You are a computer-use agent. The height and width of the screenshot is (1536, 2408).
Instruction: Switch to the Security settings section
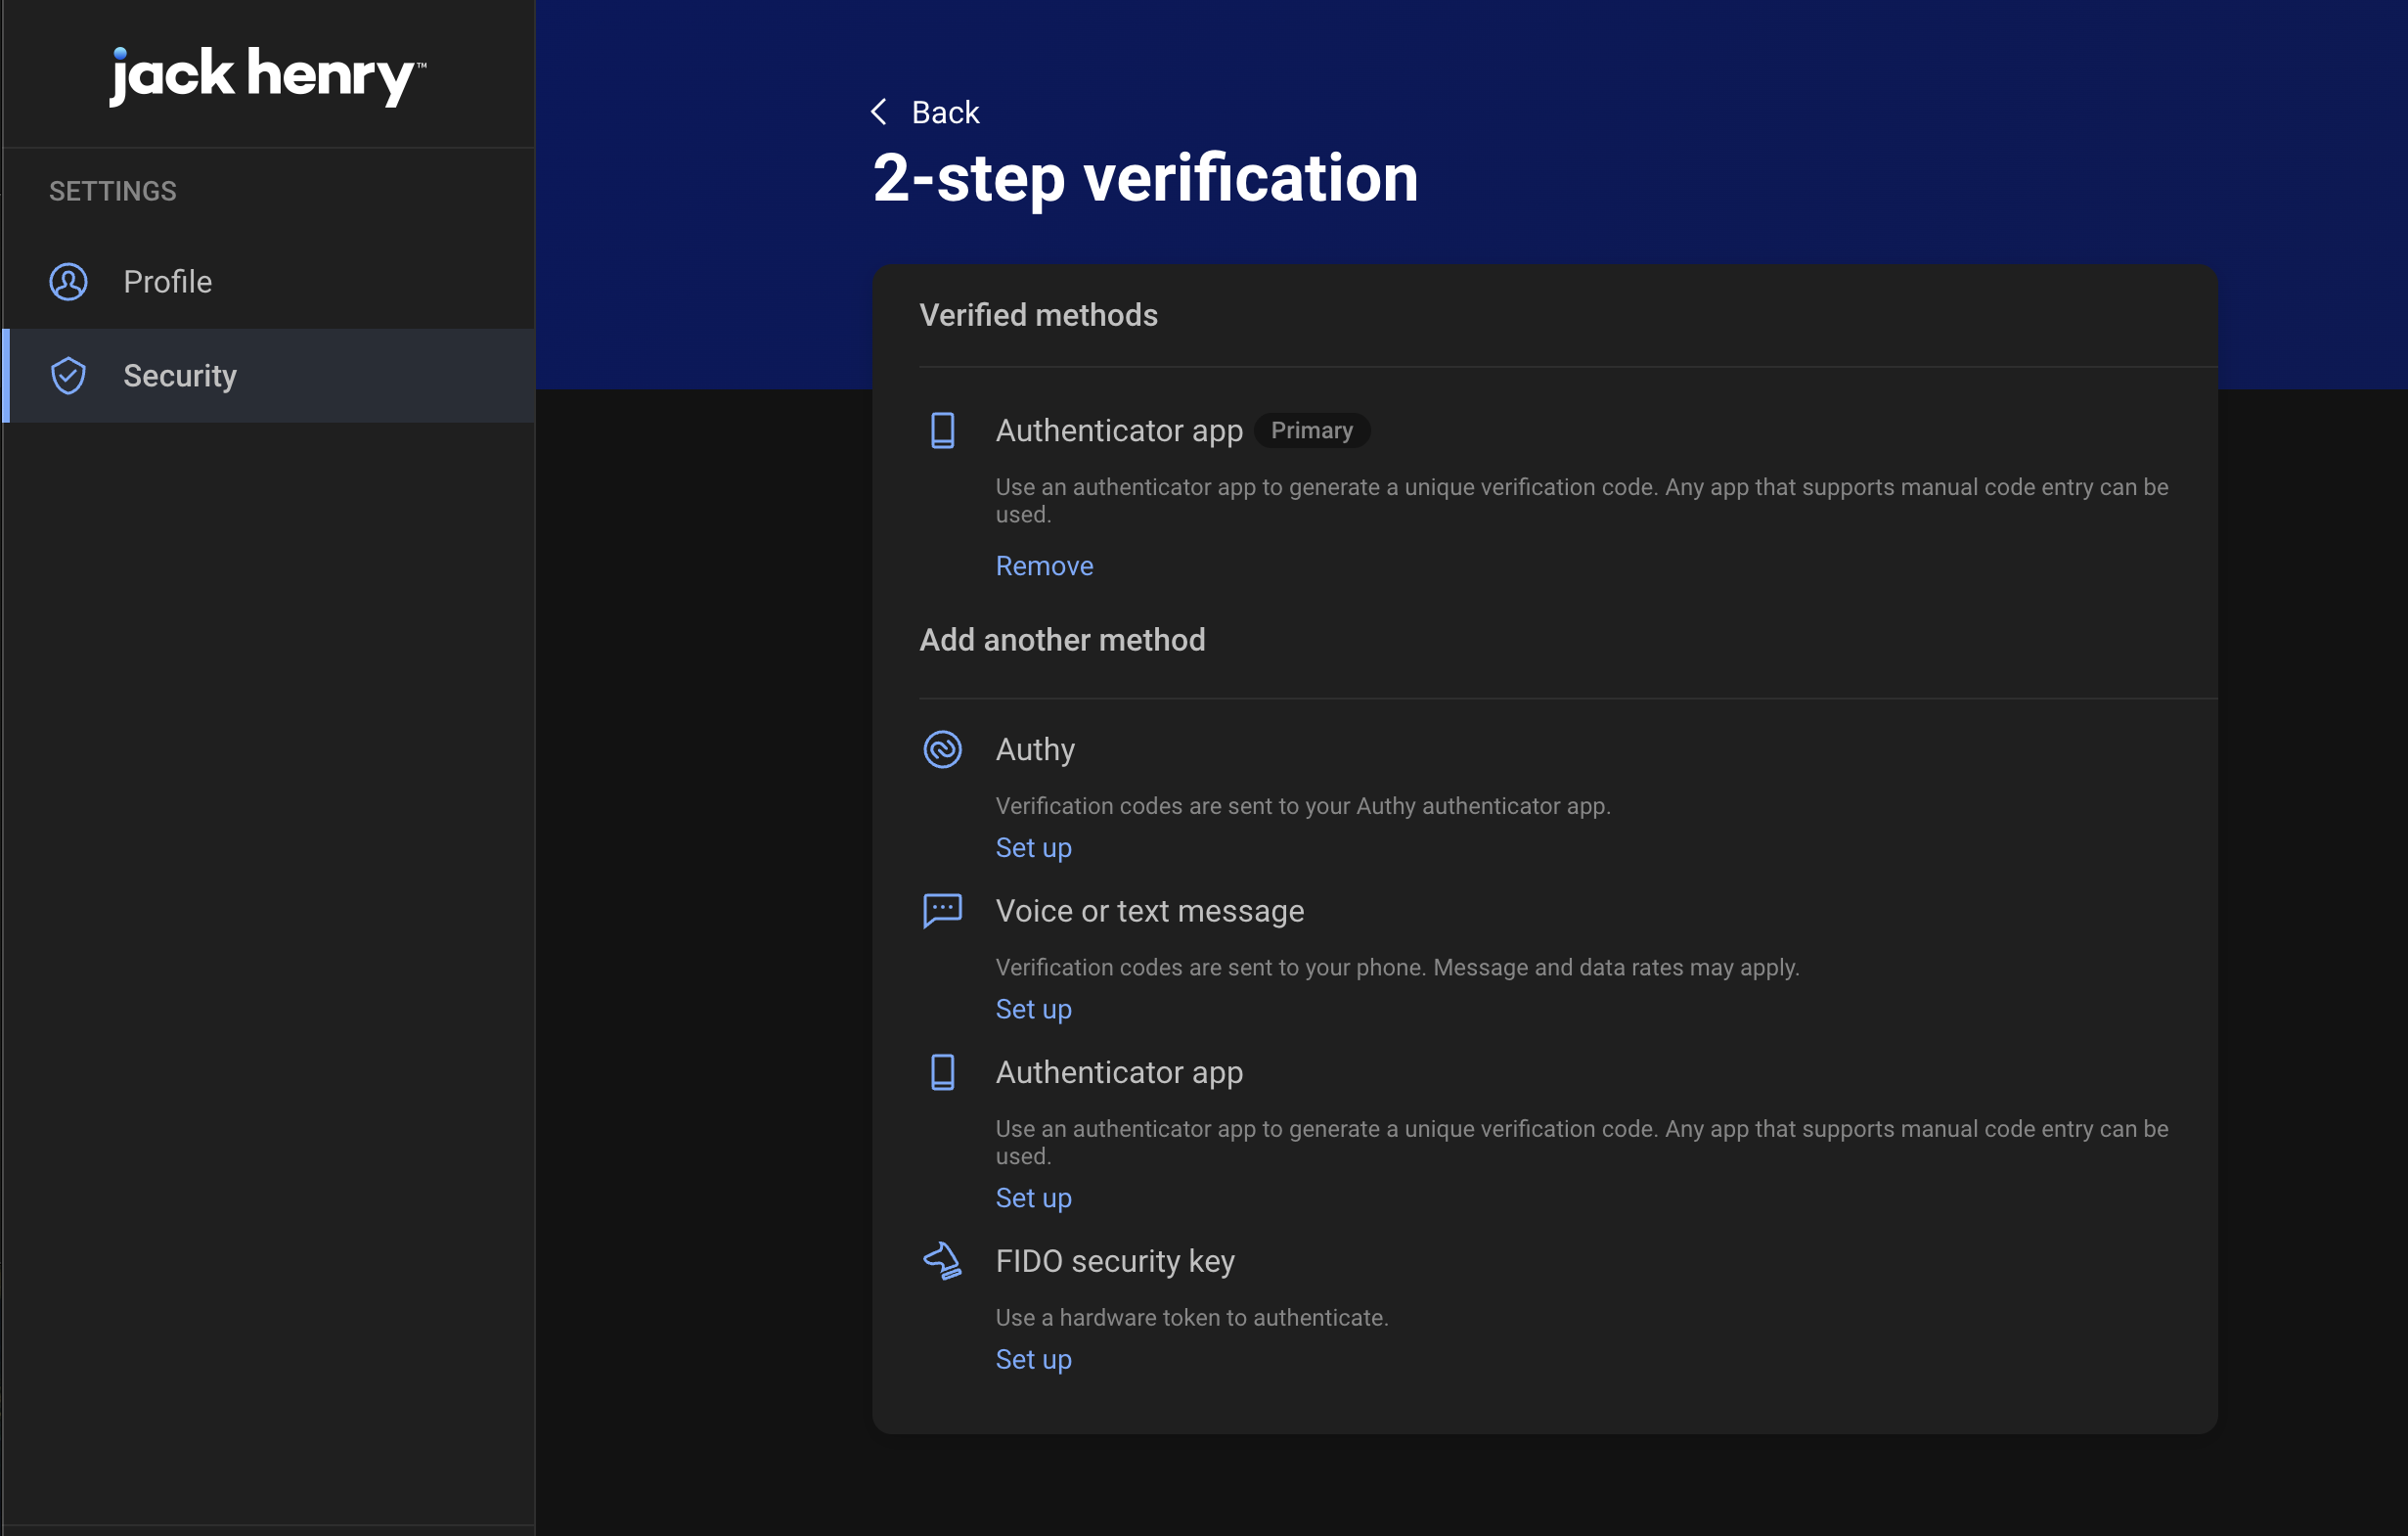180,376
